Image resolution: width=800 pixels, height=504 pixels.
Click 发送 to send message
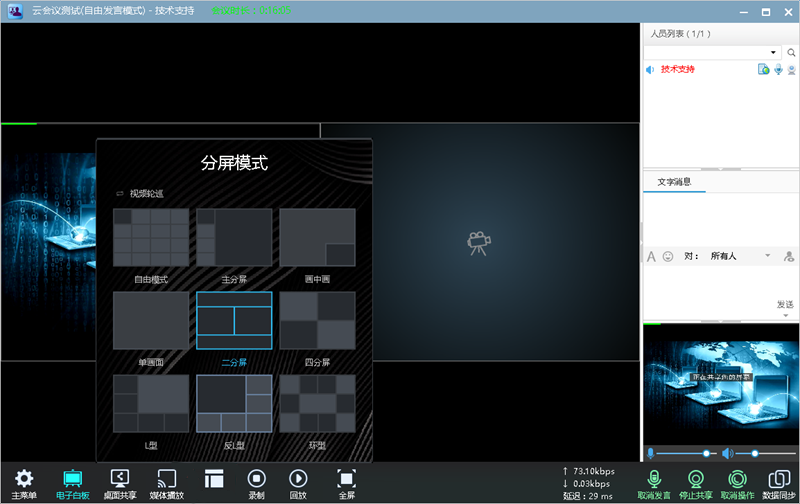(785, 304)
